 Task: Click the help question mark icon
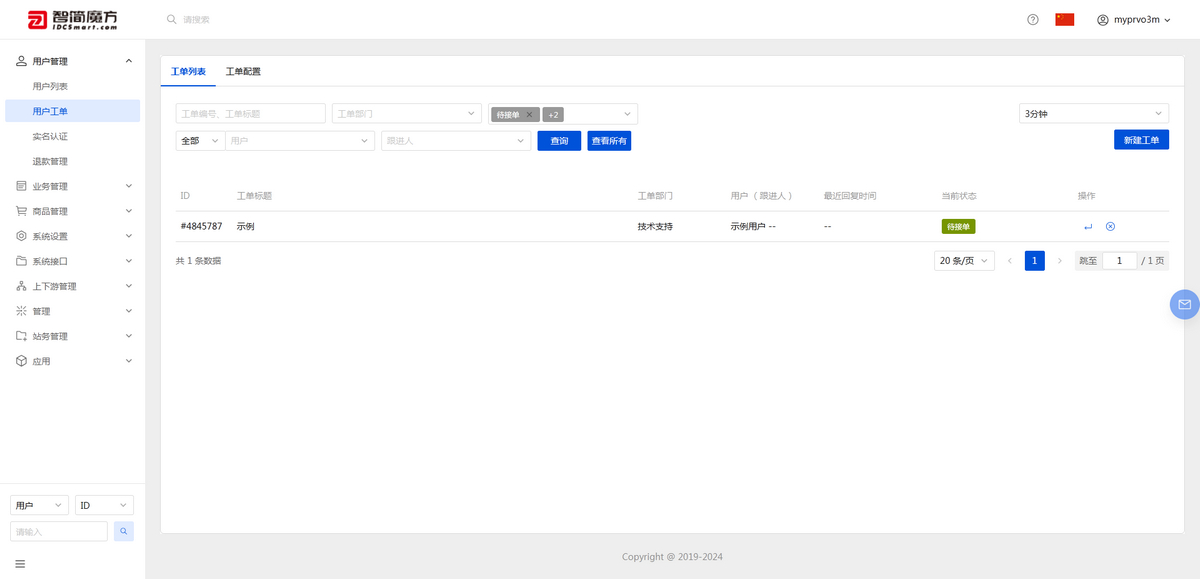pyautogui.click(x=1033, y=20)
